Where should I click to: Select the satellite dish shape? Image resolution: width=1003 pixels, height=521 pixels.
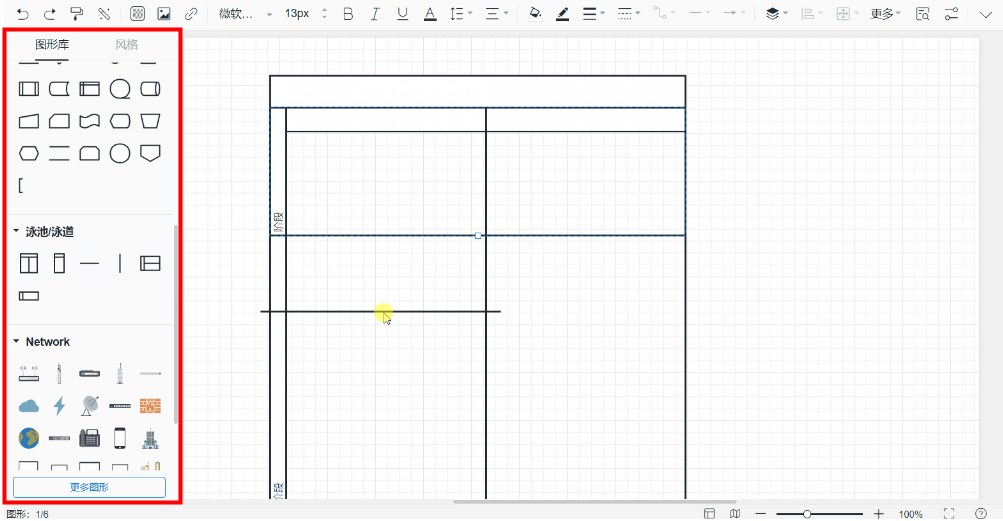pos(90,406)
